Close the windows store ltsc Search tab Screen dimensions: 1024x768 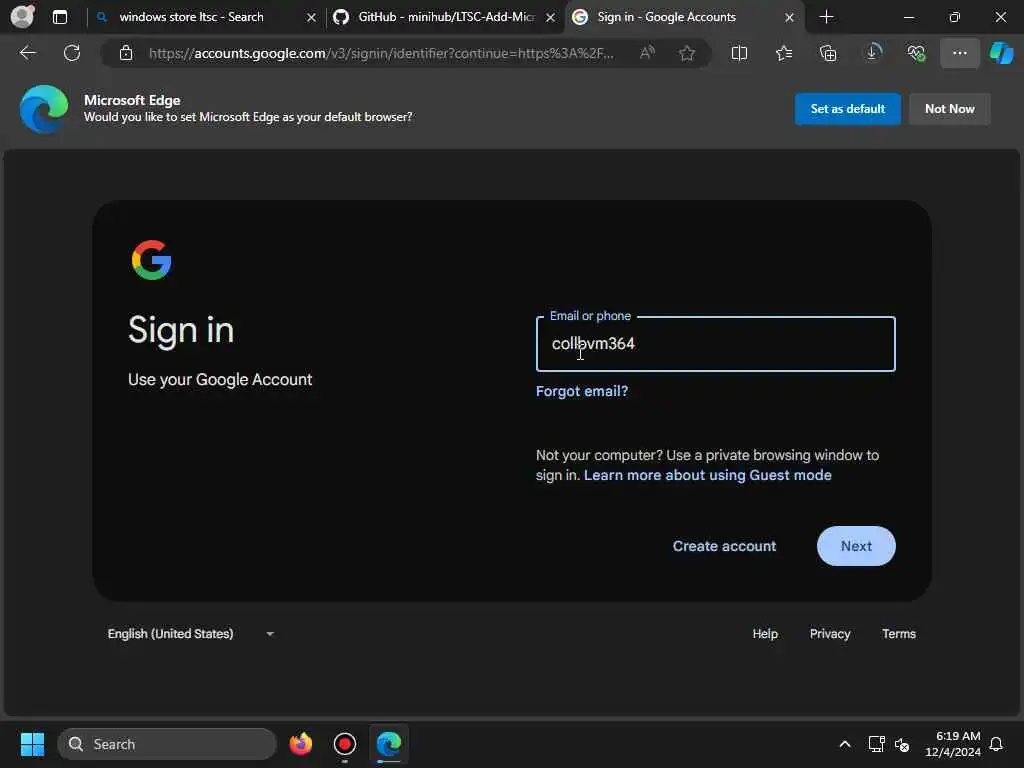point(312,18)
